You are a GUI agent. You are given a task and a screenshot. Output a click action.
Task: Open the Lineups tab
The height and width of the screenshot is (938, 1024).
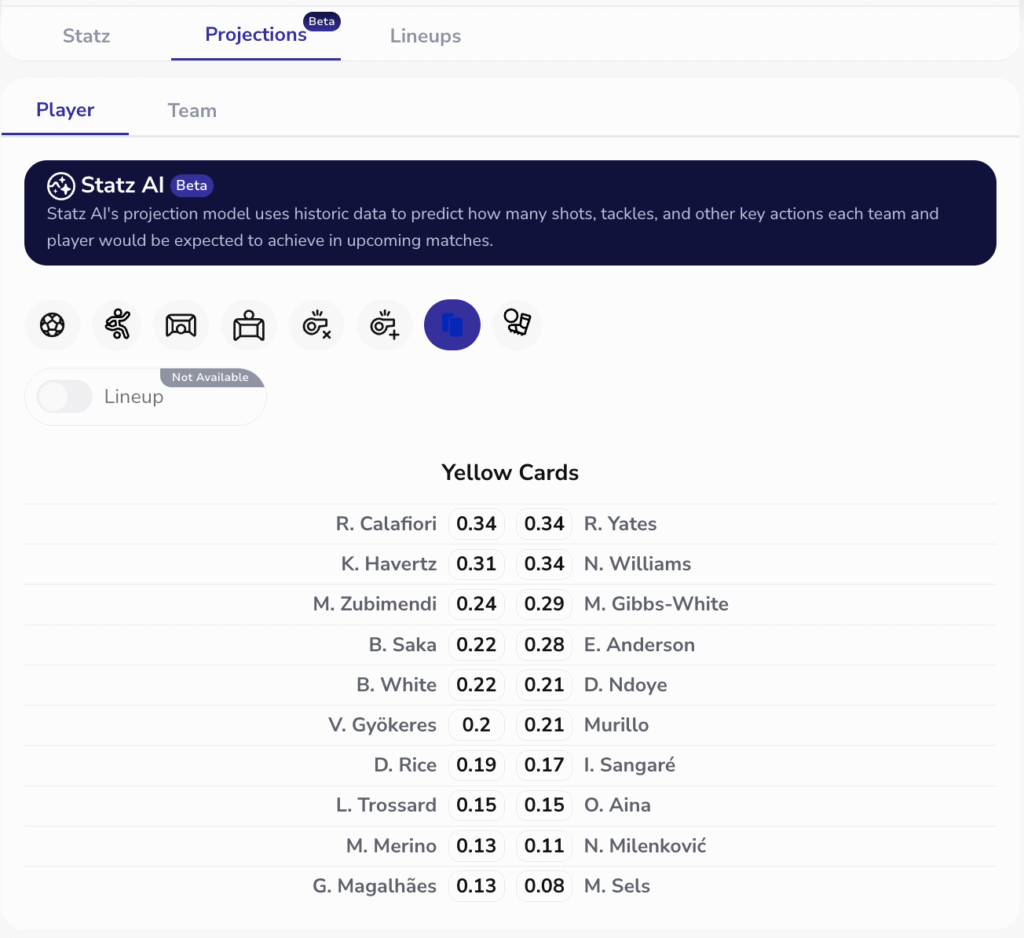(x=425, y=36)
